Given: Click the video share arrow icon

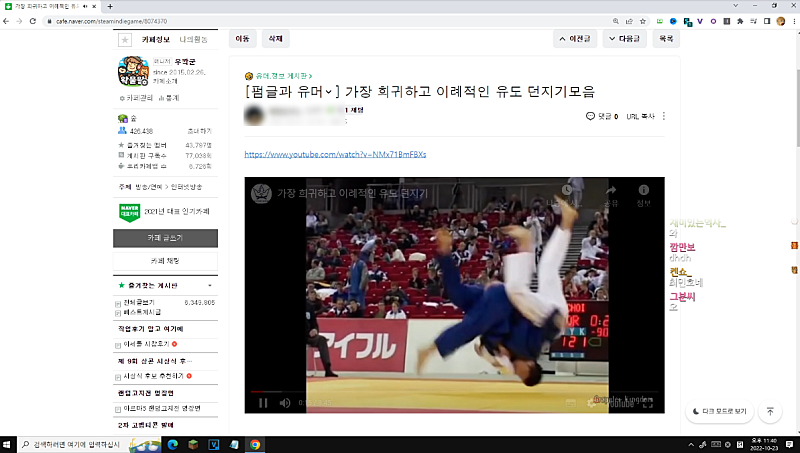Looking at the screenshot, I should tap(611, 191).
